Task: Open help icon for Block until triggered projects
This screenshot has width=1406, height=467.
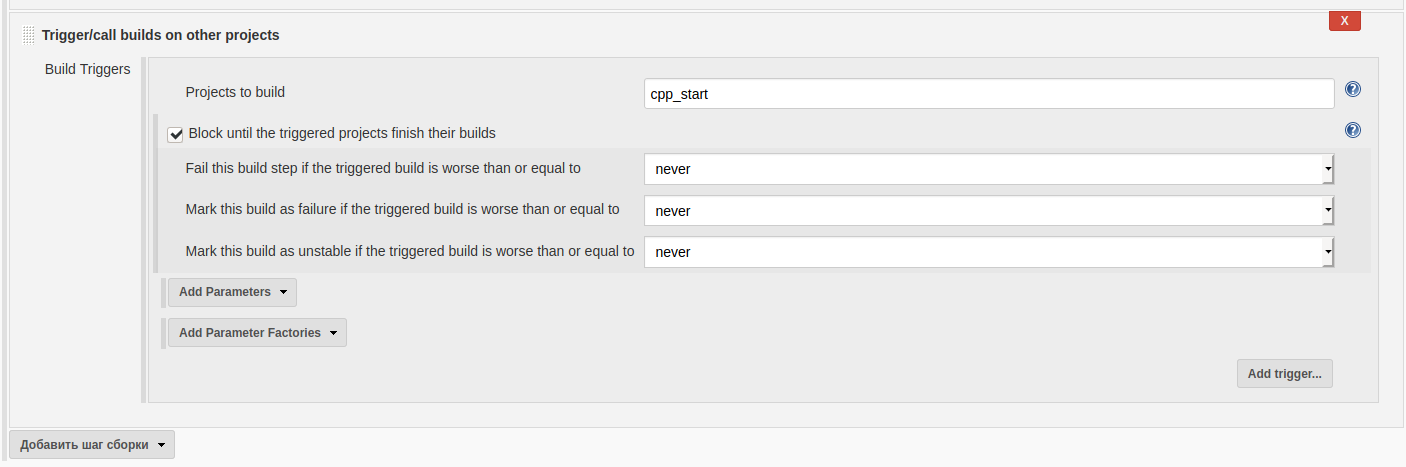Action: pos(1353,130)
